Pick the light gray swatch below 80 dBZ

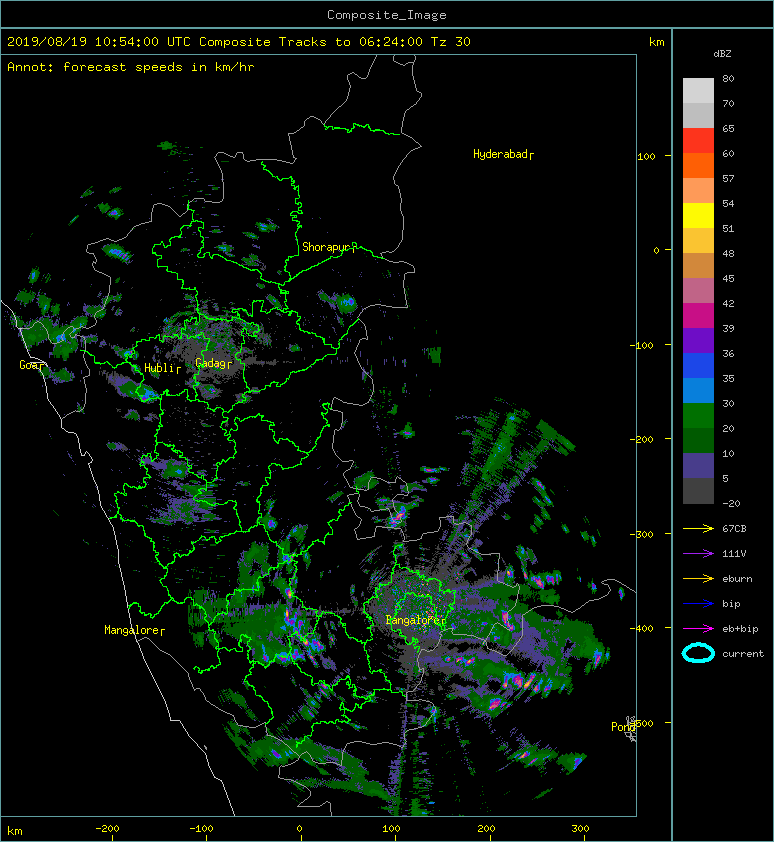[698, 91]
